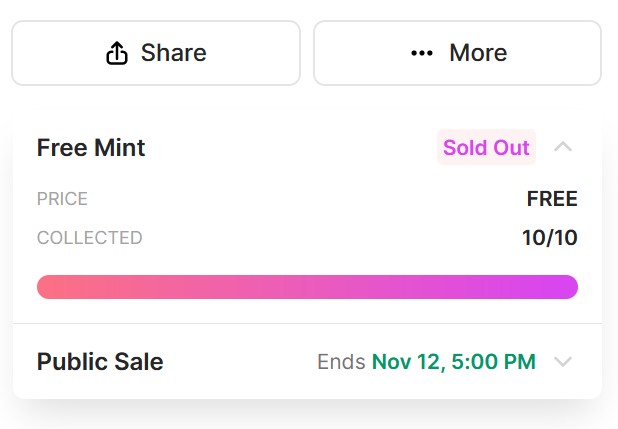Viewport: 618px width, 429px height.
Task: Click the More text label
Action: coord(478,53)
